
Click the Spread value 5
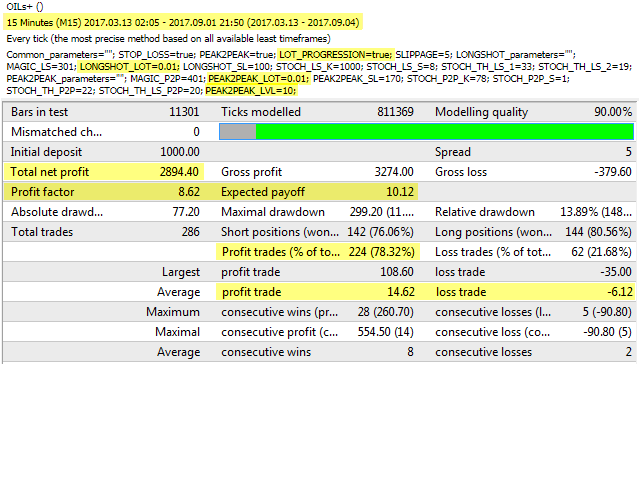[629, 152]
